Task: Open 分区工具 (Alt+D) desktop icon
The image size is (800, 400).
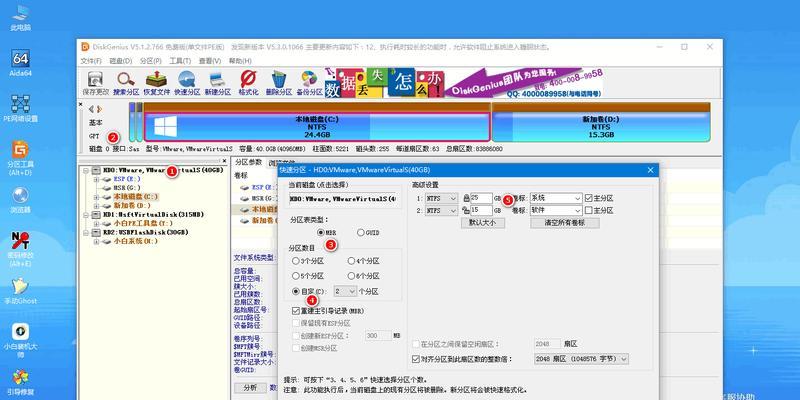Action: [20, 158]
